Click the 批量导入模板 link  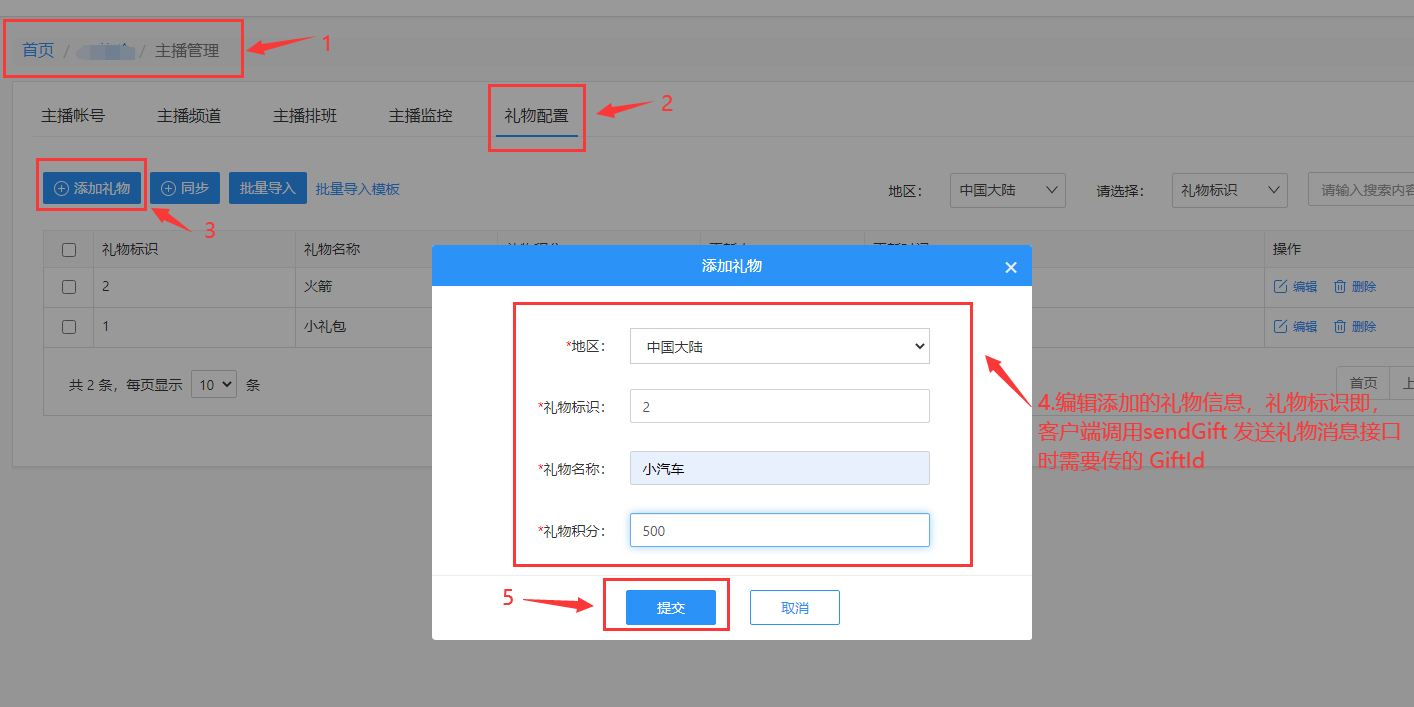(x=358, y=188)
